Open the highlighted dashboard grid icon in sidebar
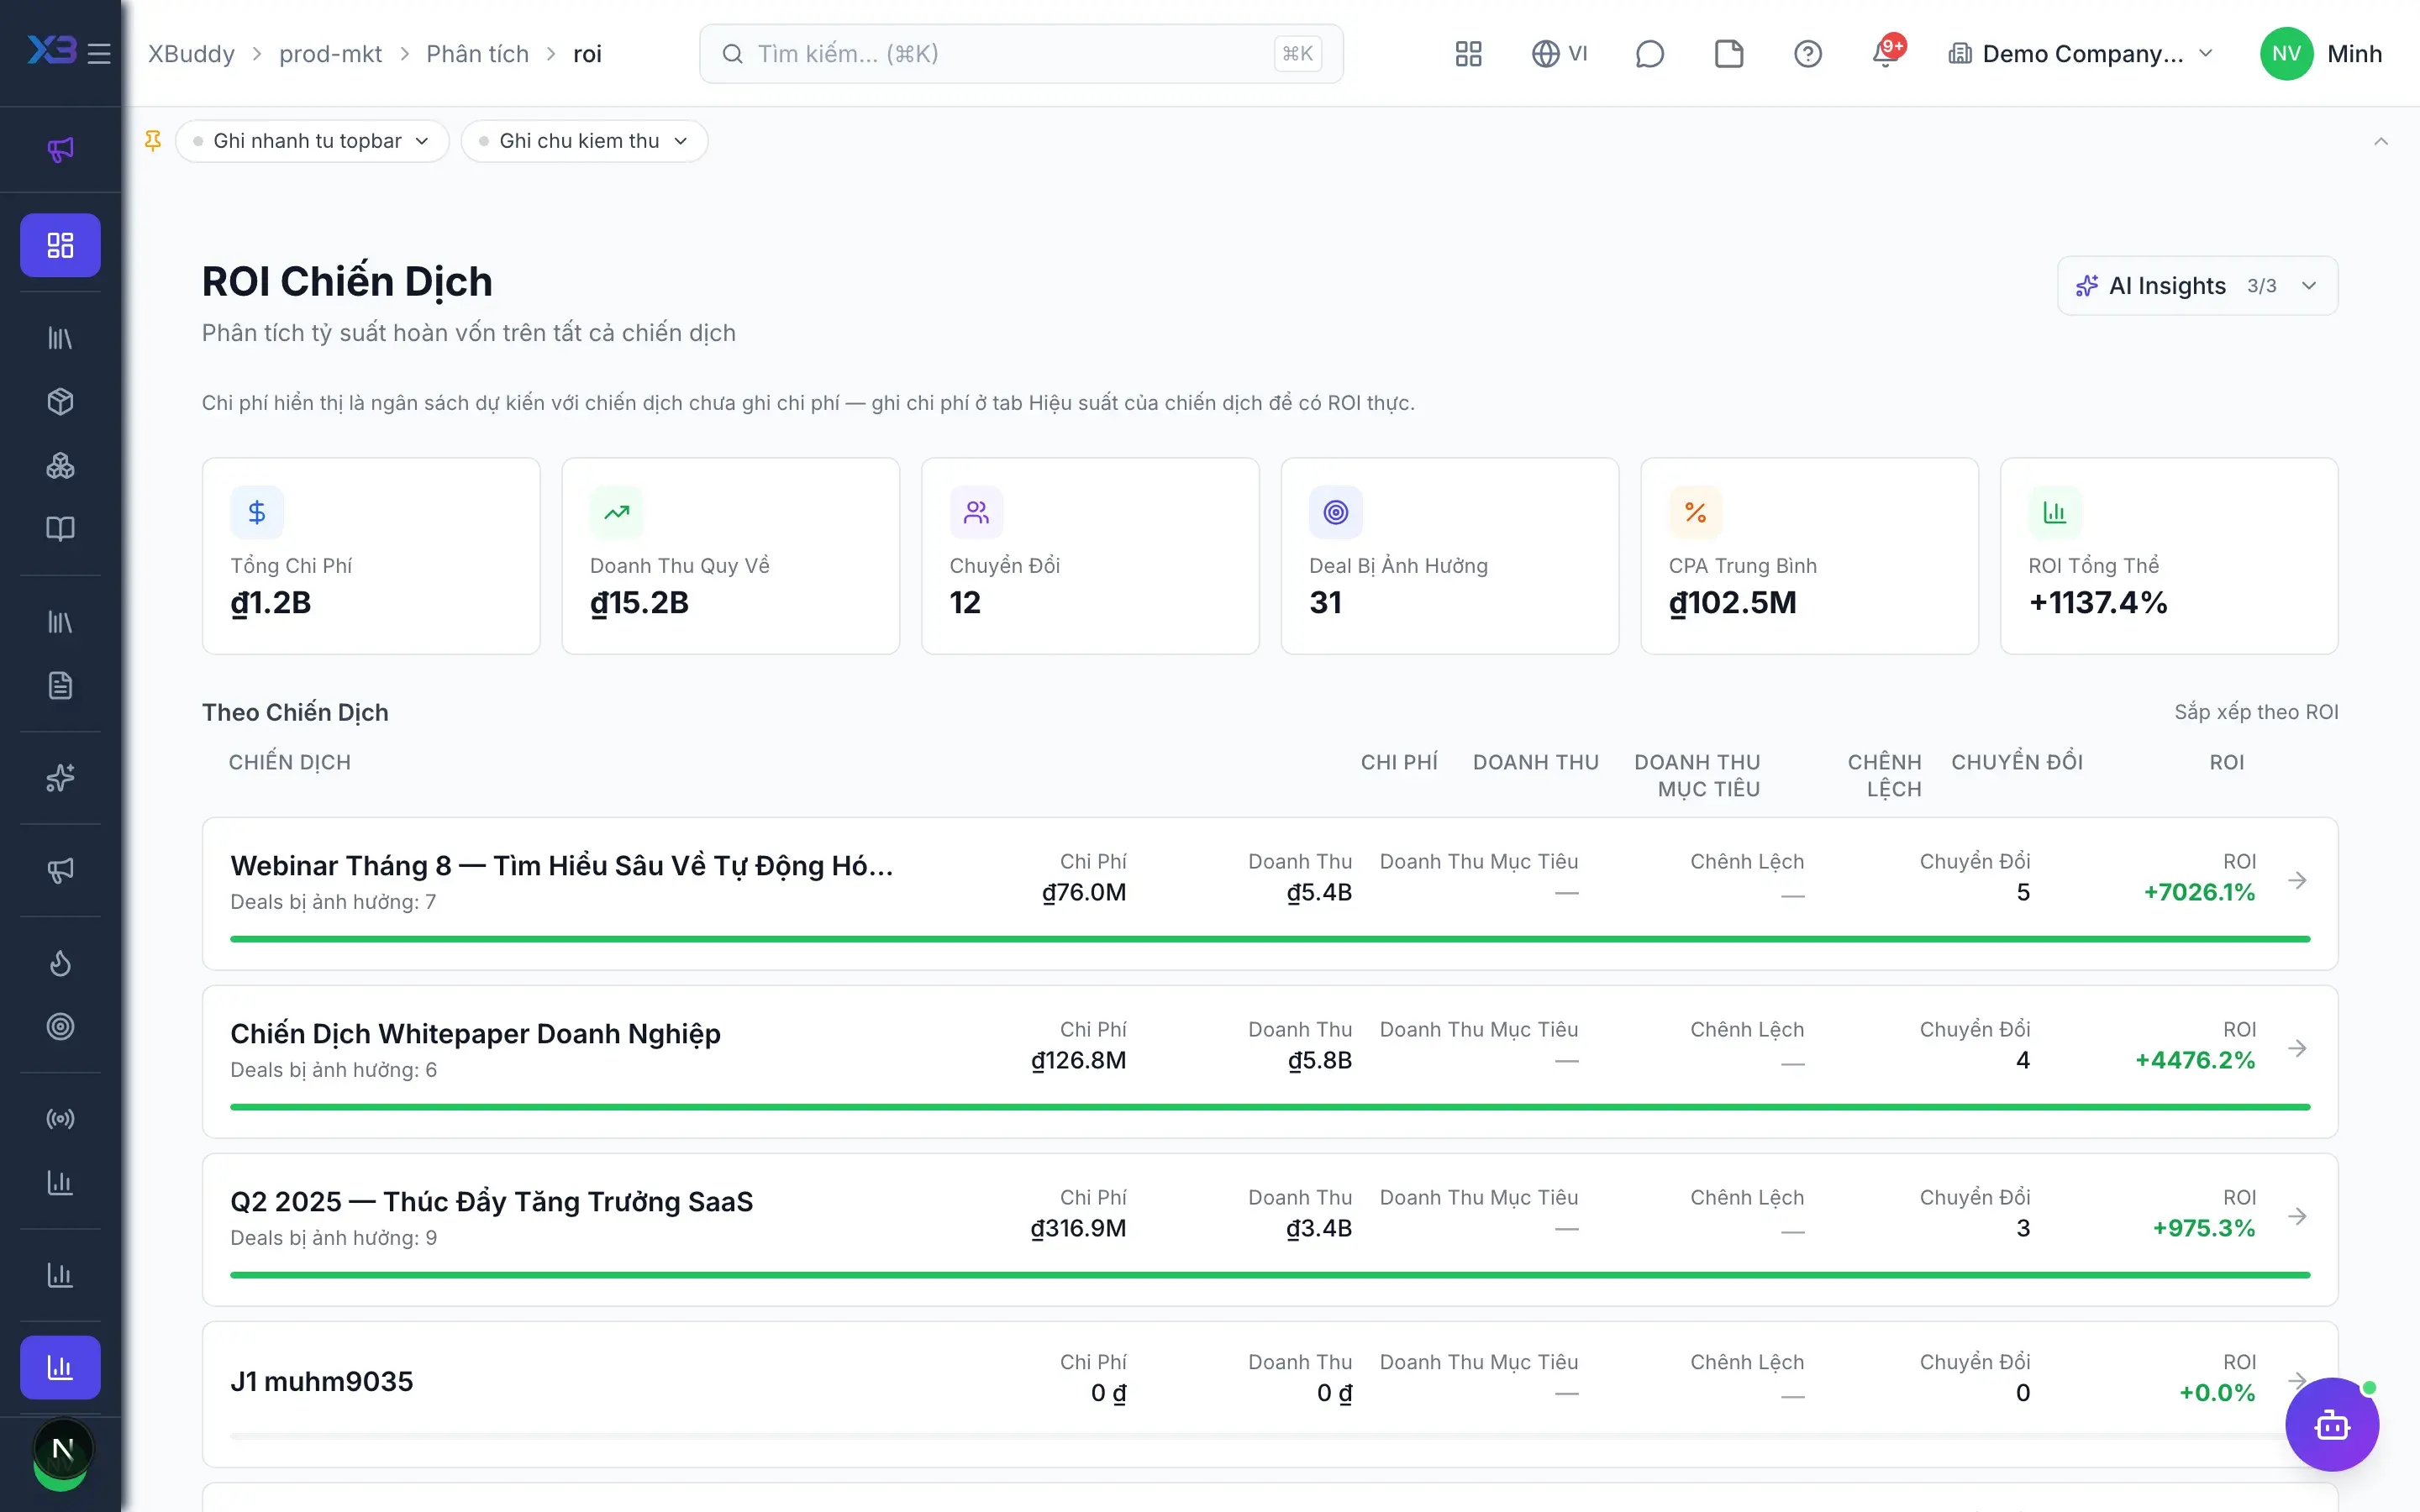2420x1512 pixels. [60, 245]
